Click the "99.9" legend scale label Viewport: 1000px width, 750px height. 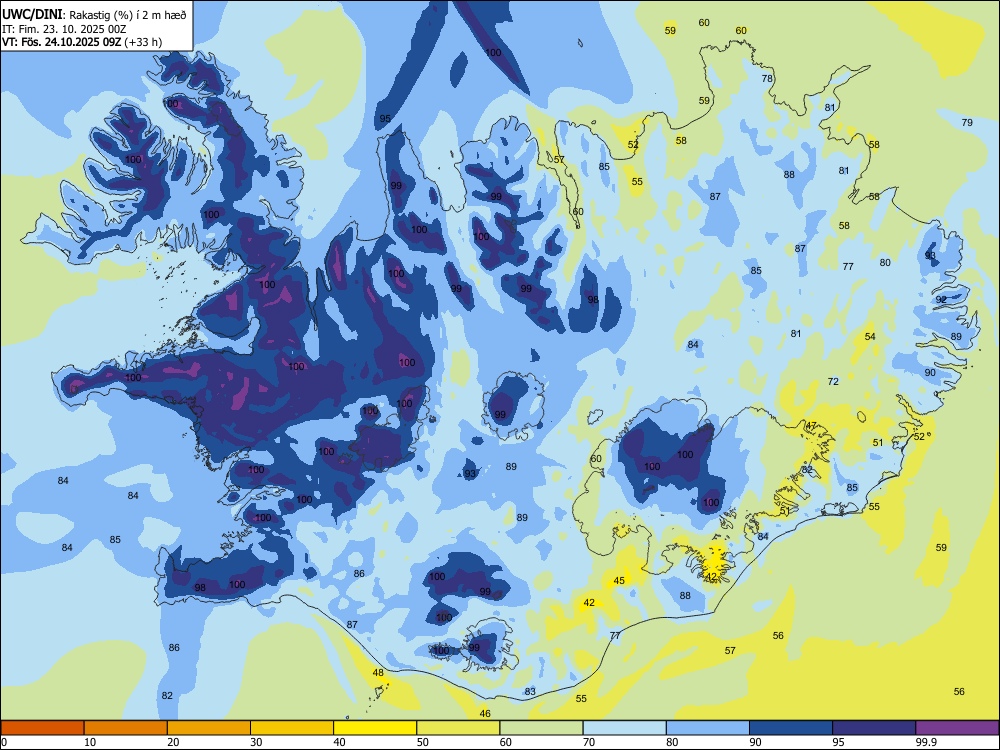[925, 742]
